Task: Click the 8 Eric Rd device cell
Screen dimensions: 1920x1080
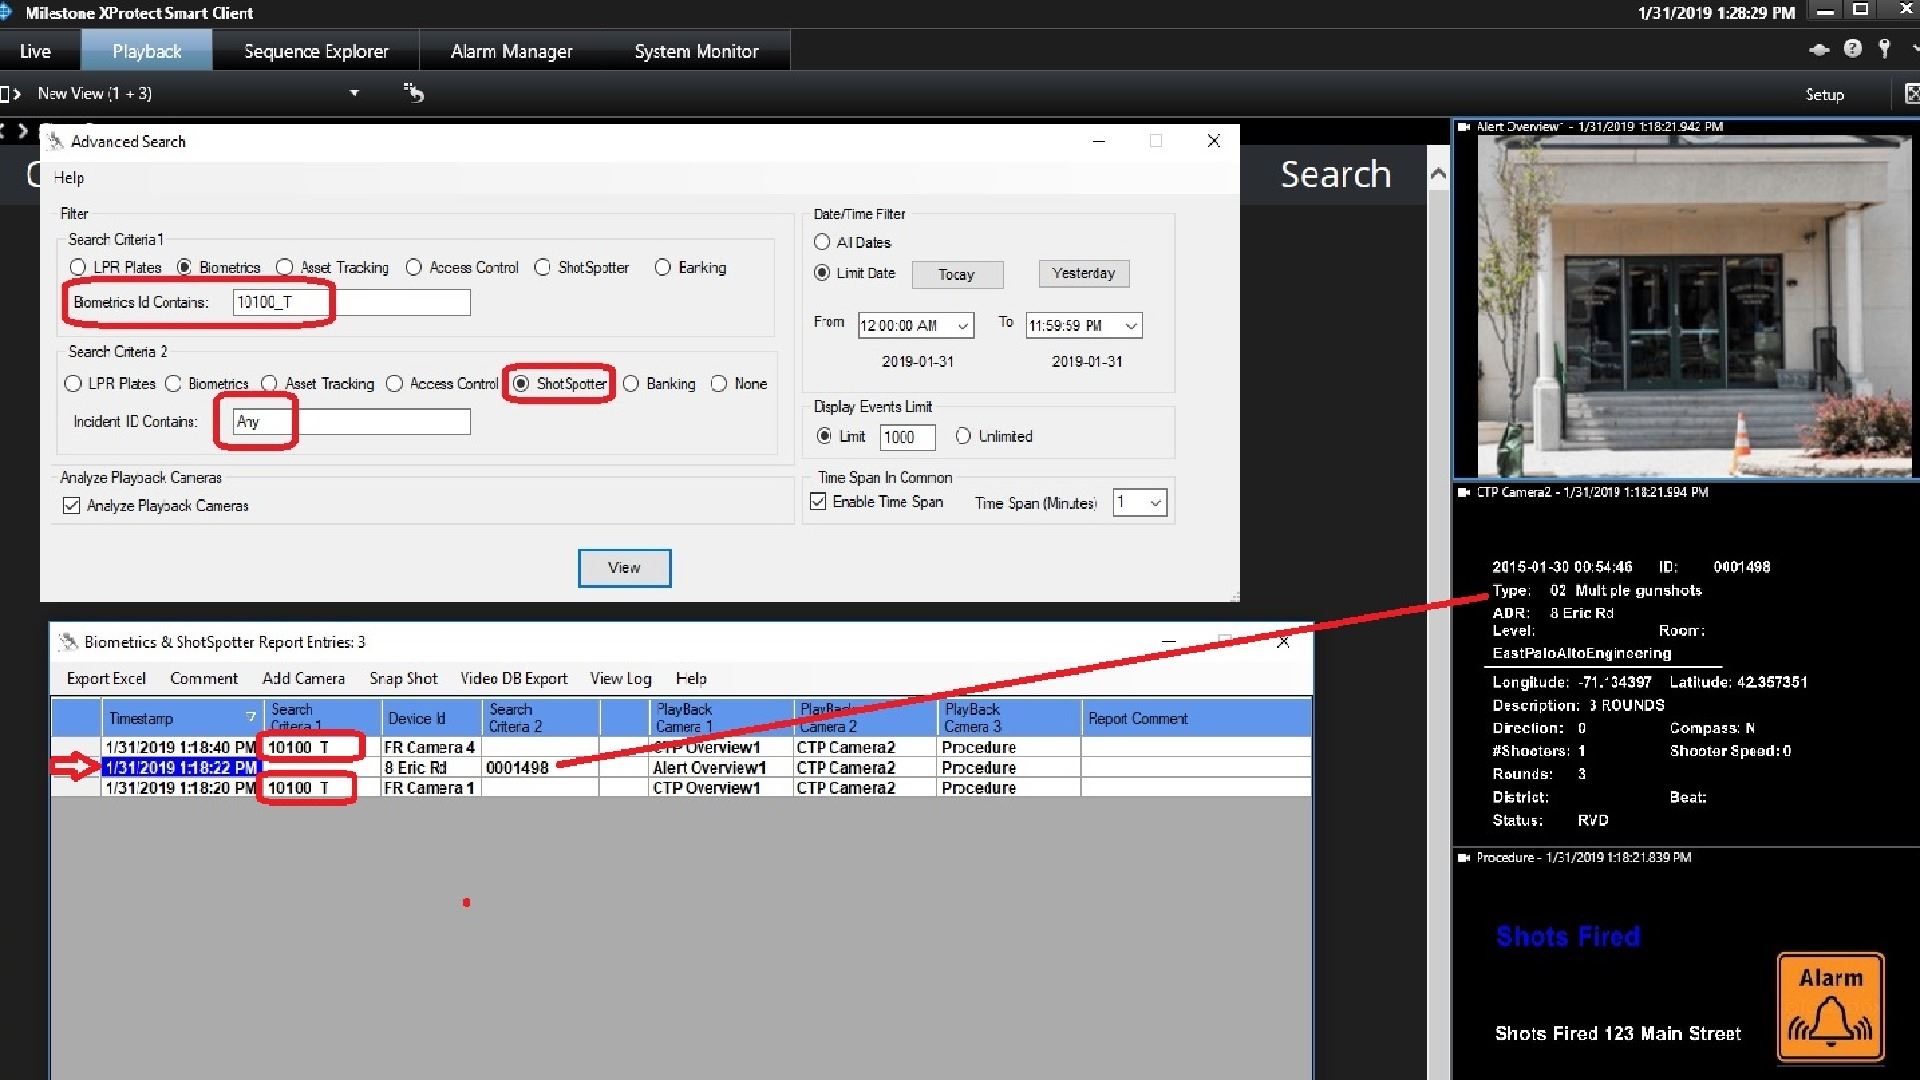Action: point(431,767)
